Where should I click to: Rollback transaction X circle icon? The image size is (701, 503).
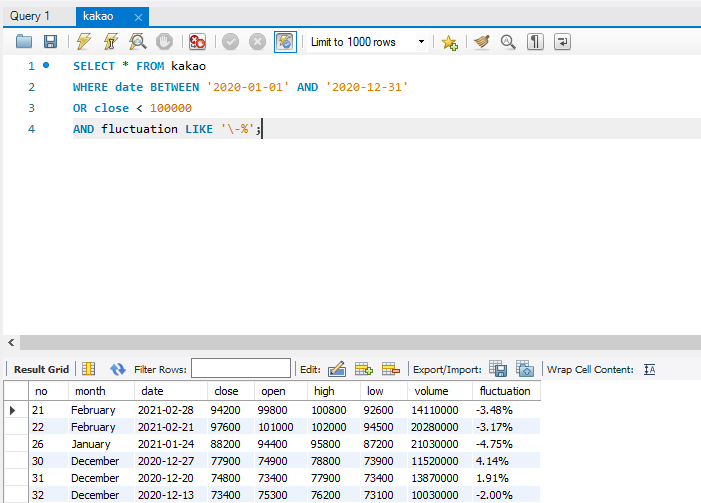(x=257, y=42)
